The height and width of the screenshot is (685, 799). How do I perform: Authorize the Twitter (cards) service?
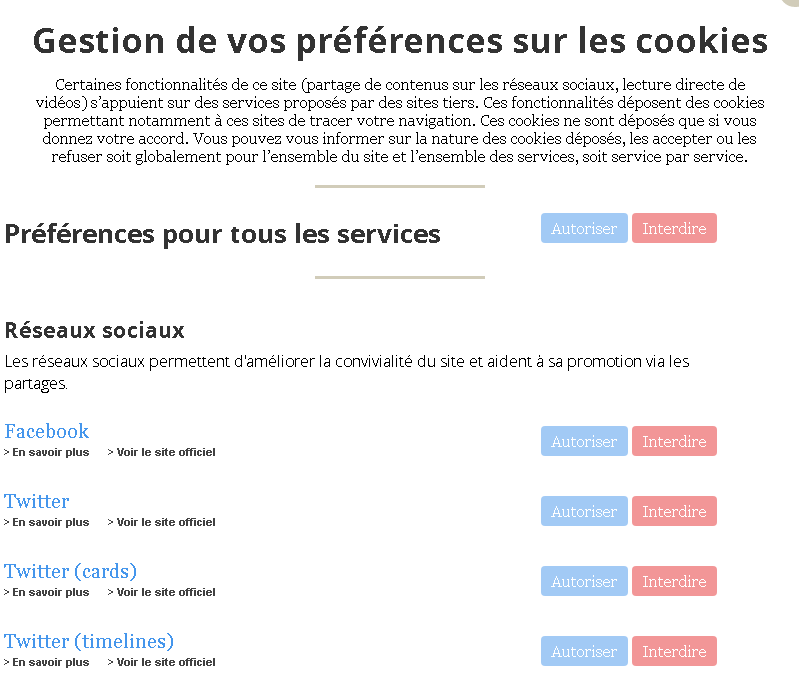tap(584, 581)
